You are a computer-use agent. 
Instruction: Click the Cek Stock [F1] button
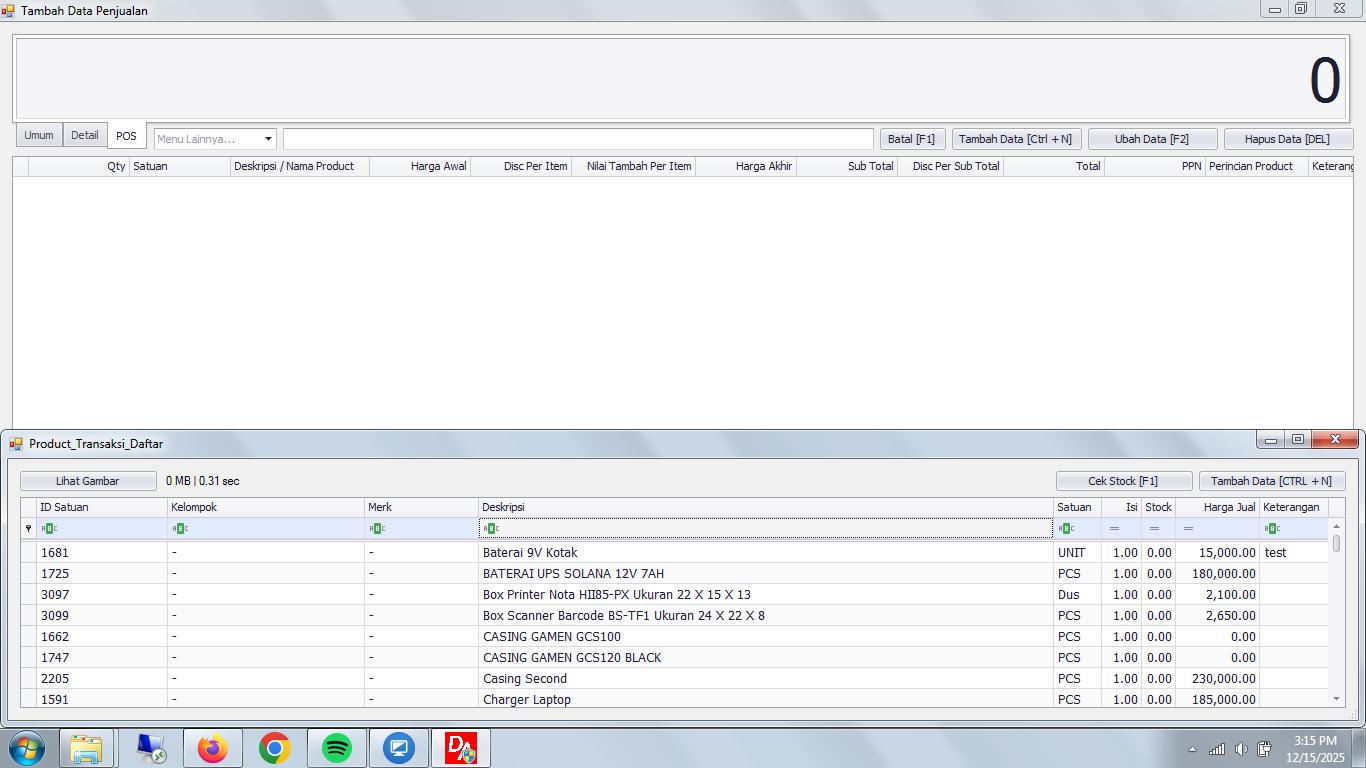pos(1123,480)
